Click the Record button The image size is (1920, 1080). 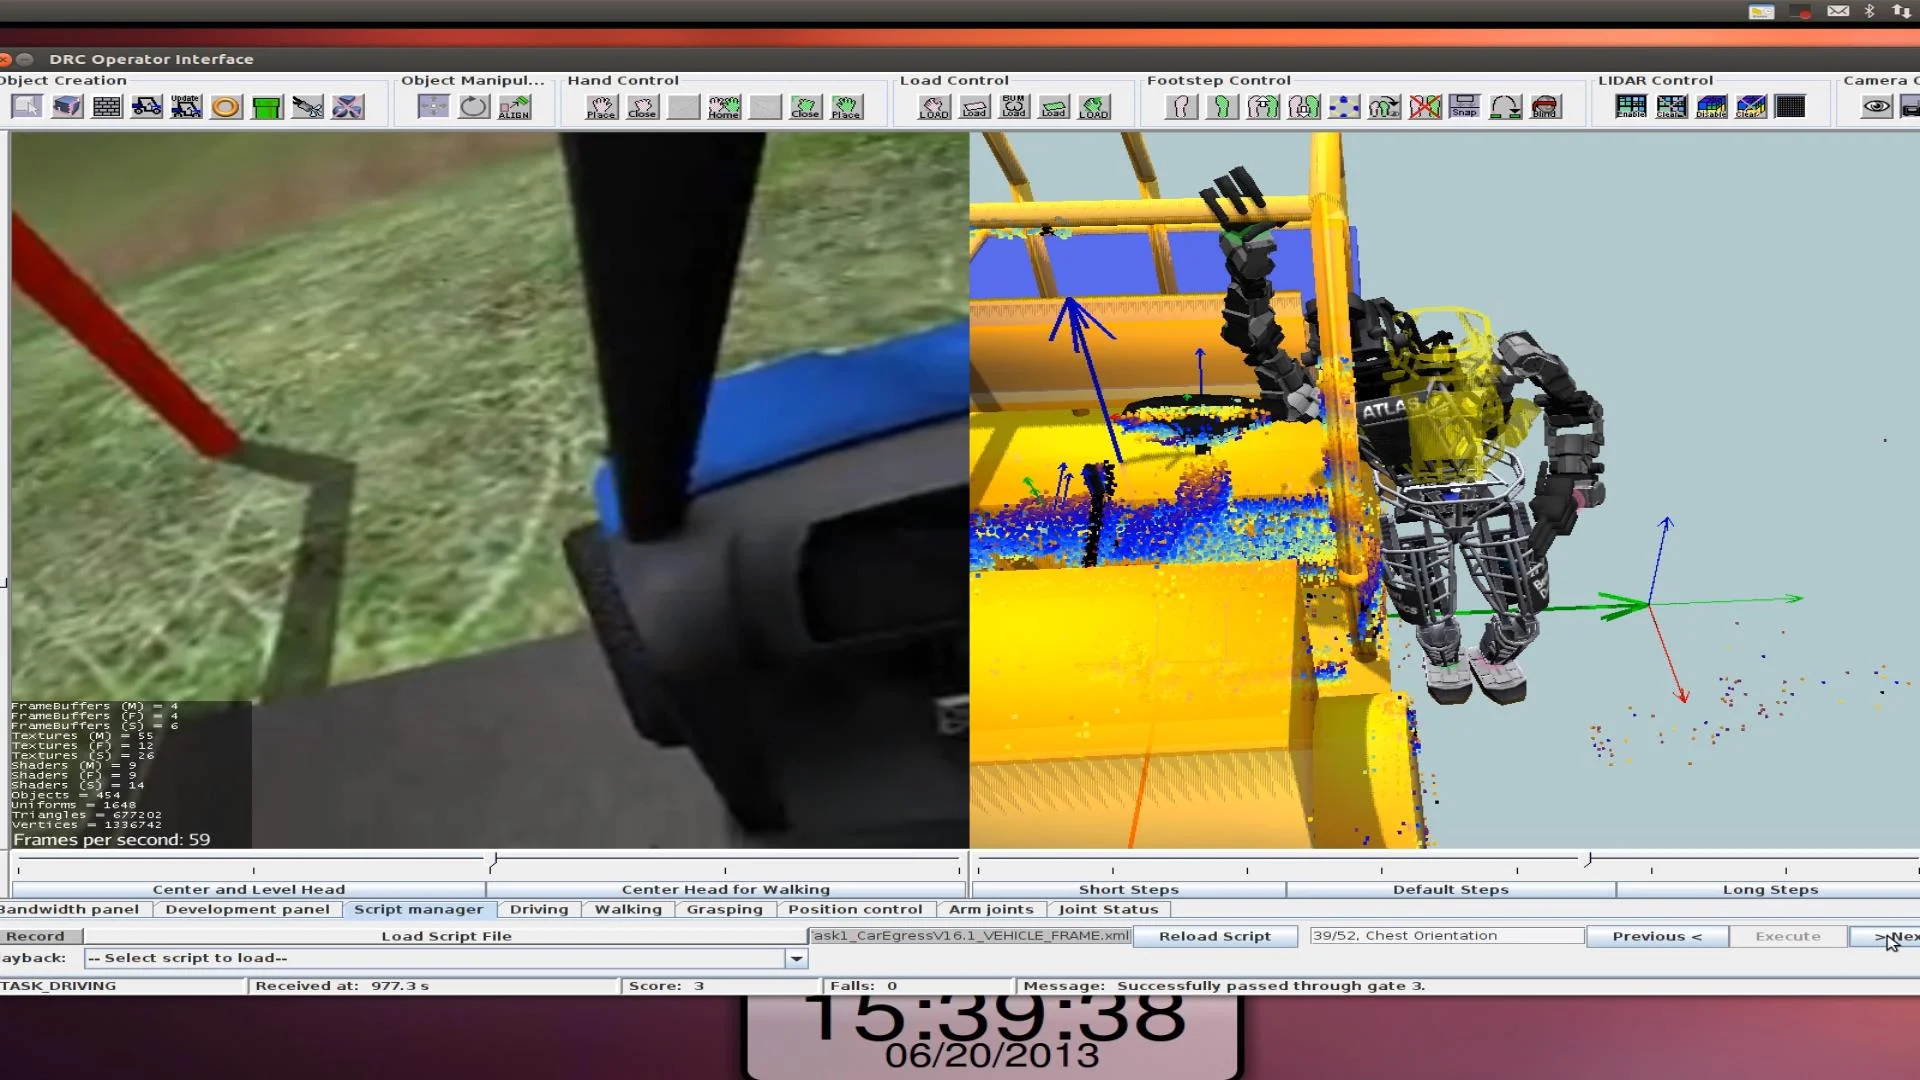[x=40, y=936]
